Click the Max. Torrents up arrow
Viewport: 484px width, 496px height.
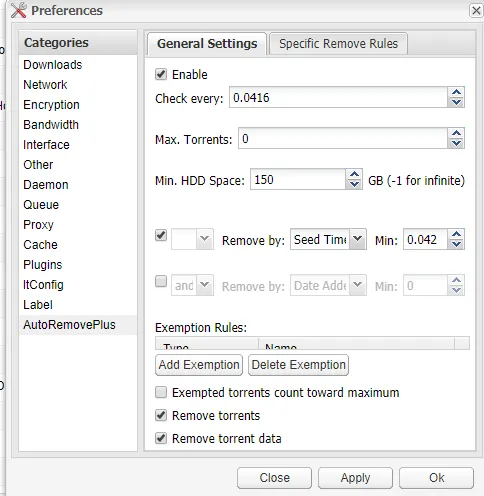click(x=456, y=133)
